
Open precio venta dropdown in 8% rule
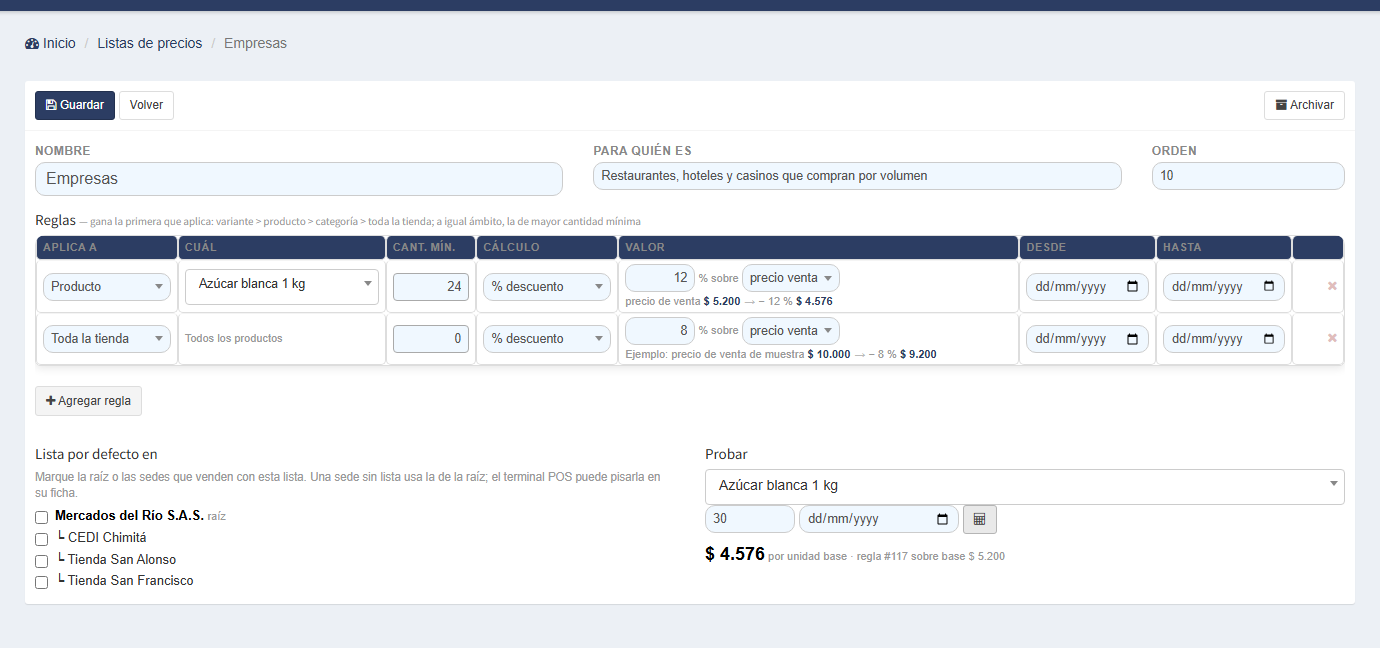click(790, 330)
